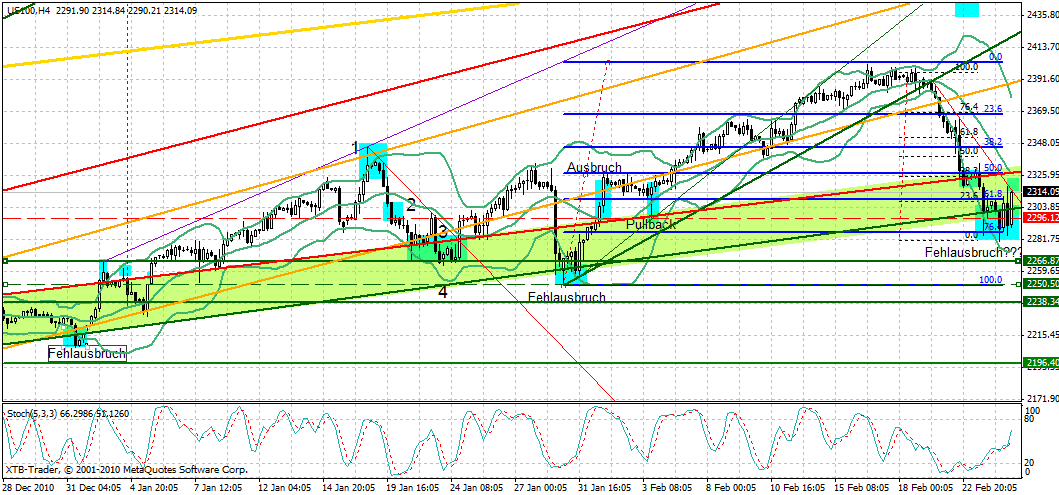1059x495 pixels.
Task: Click wave label '3' on the chart
Action: [442, 231]
